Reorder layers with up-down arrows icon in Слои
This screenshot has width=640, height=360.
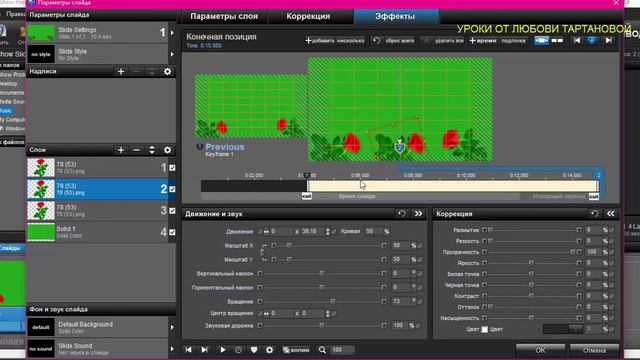pos(152,150)
